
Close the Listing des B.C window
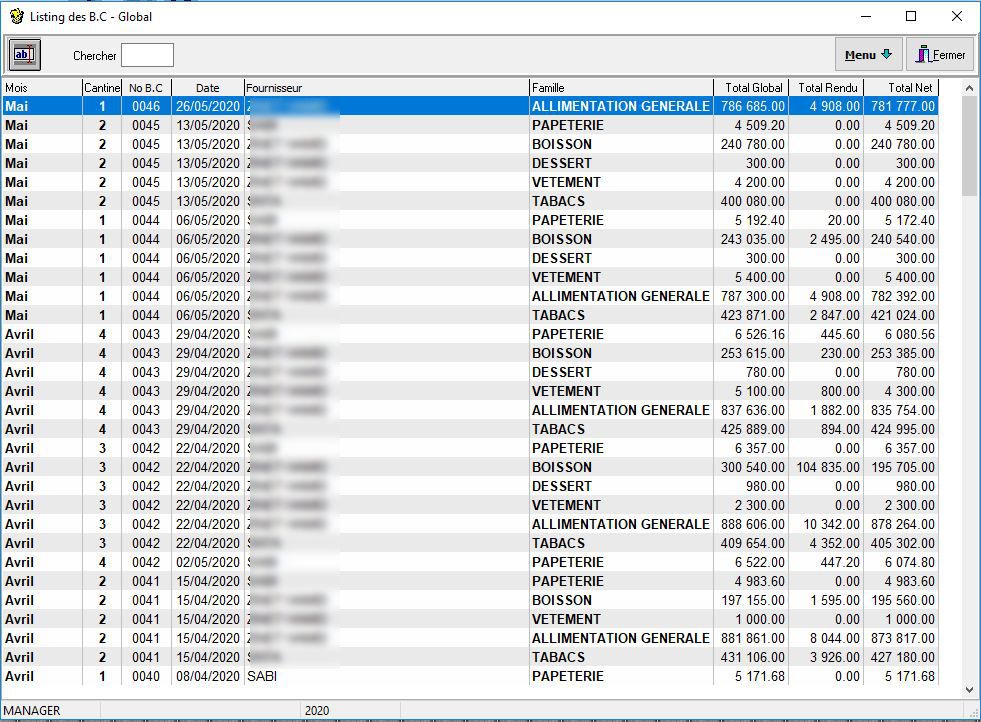coord(957,16)
